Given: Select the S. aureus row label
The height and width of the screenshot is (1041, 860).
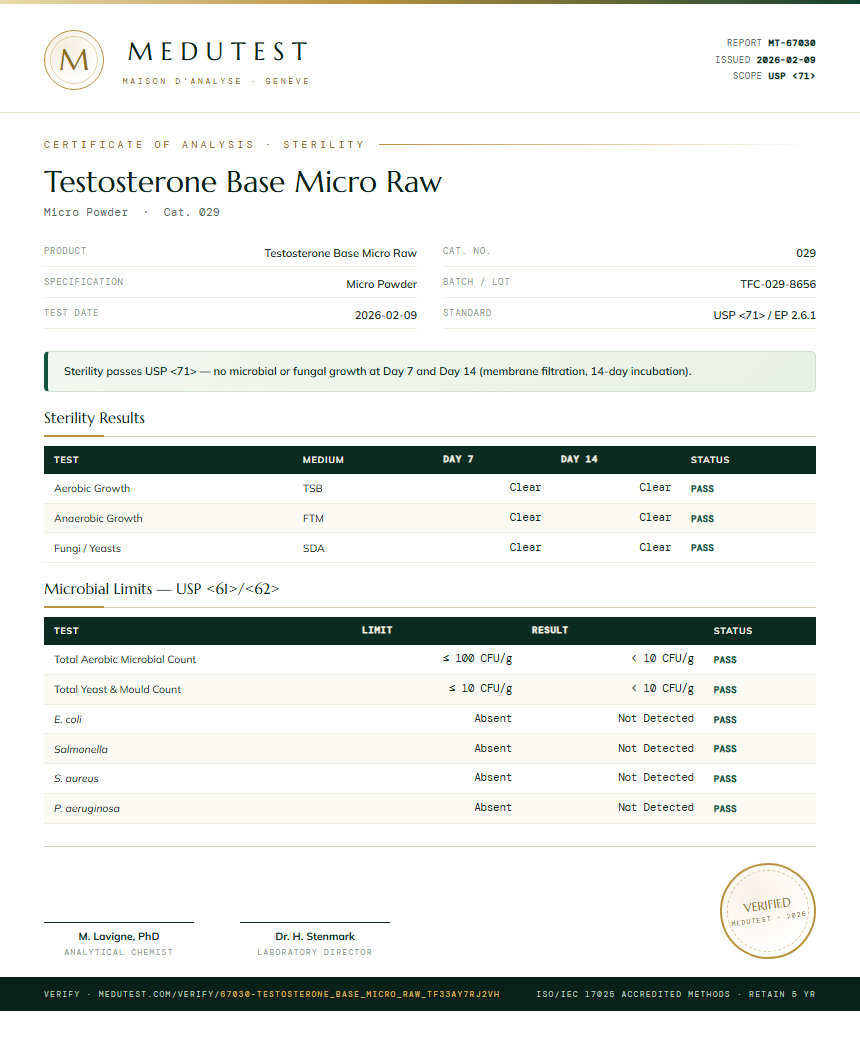Looking at the screenshot, I should click(x=76, y=778).
